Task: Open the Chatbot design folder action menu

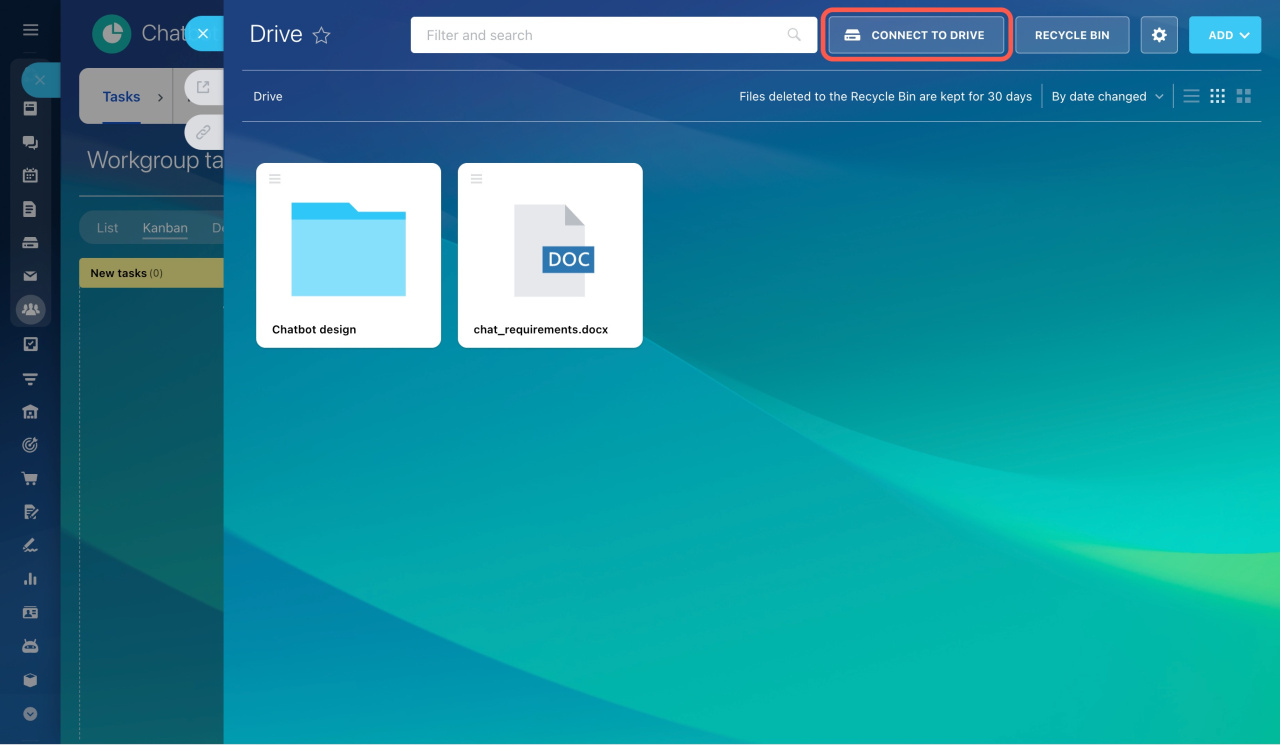Action: click(x=275, y=179)
